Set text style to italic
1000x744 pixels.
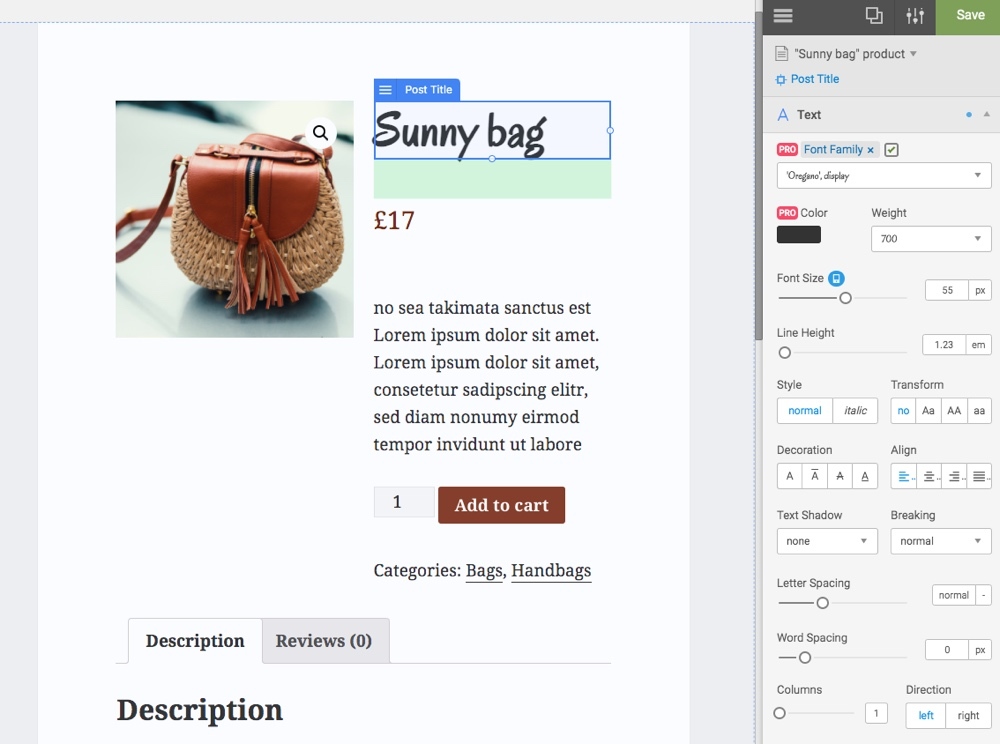tap(855, 411)
